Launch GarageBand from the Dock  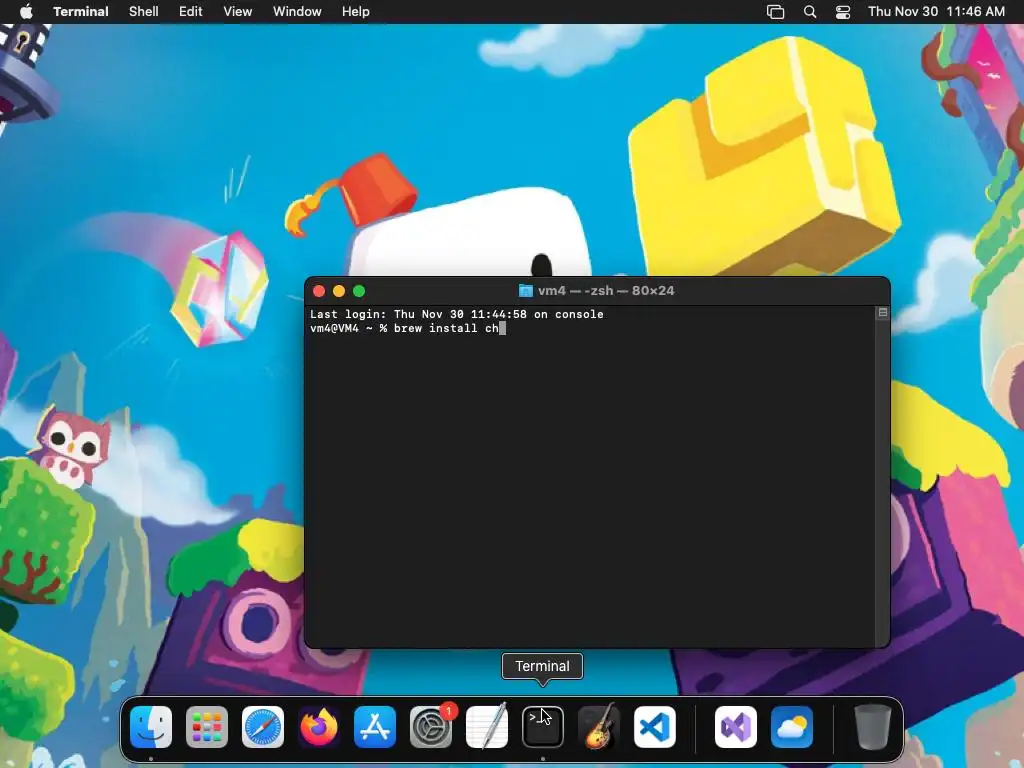tap(599, 727)
